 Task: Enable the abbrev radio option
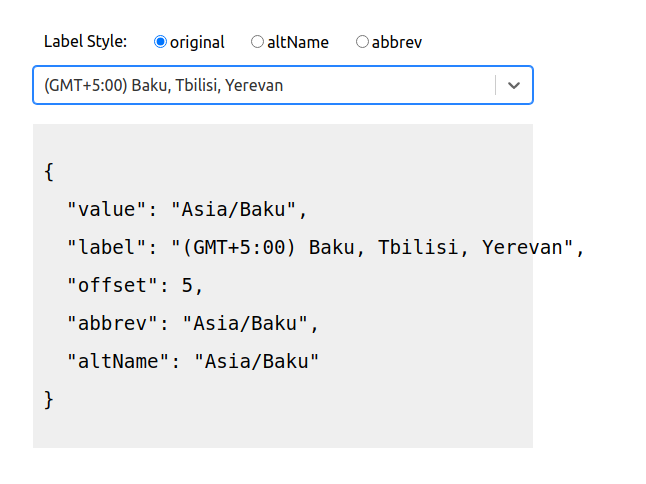362,42
